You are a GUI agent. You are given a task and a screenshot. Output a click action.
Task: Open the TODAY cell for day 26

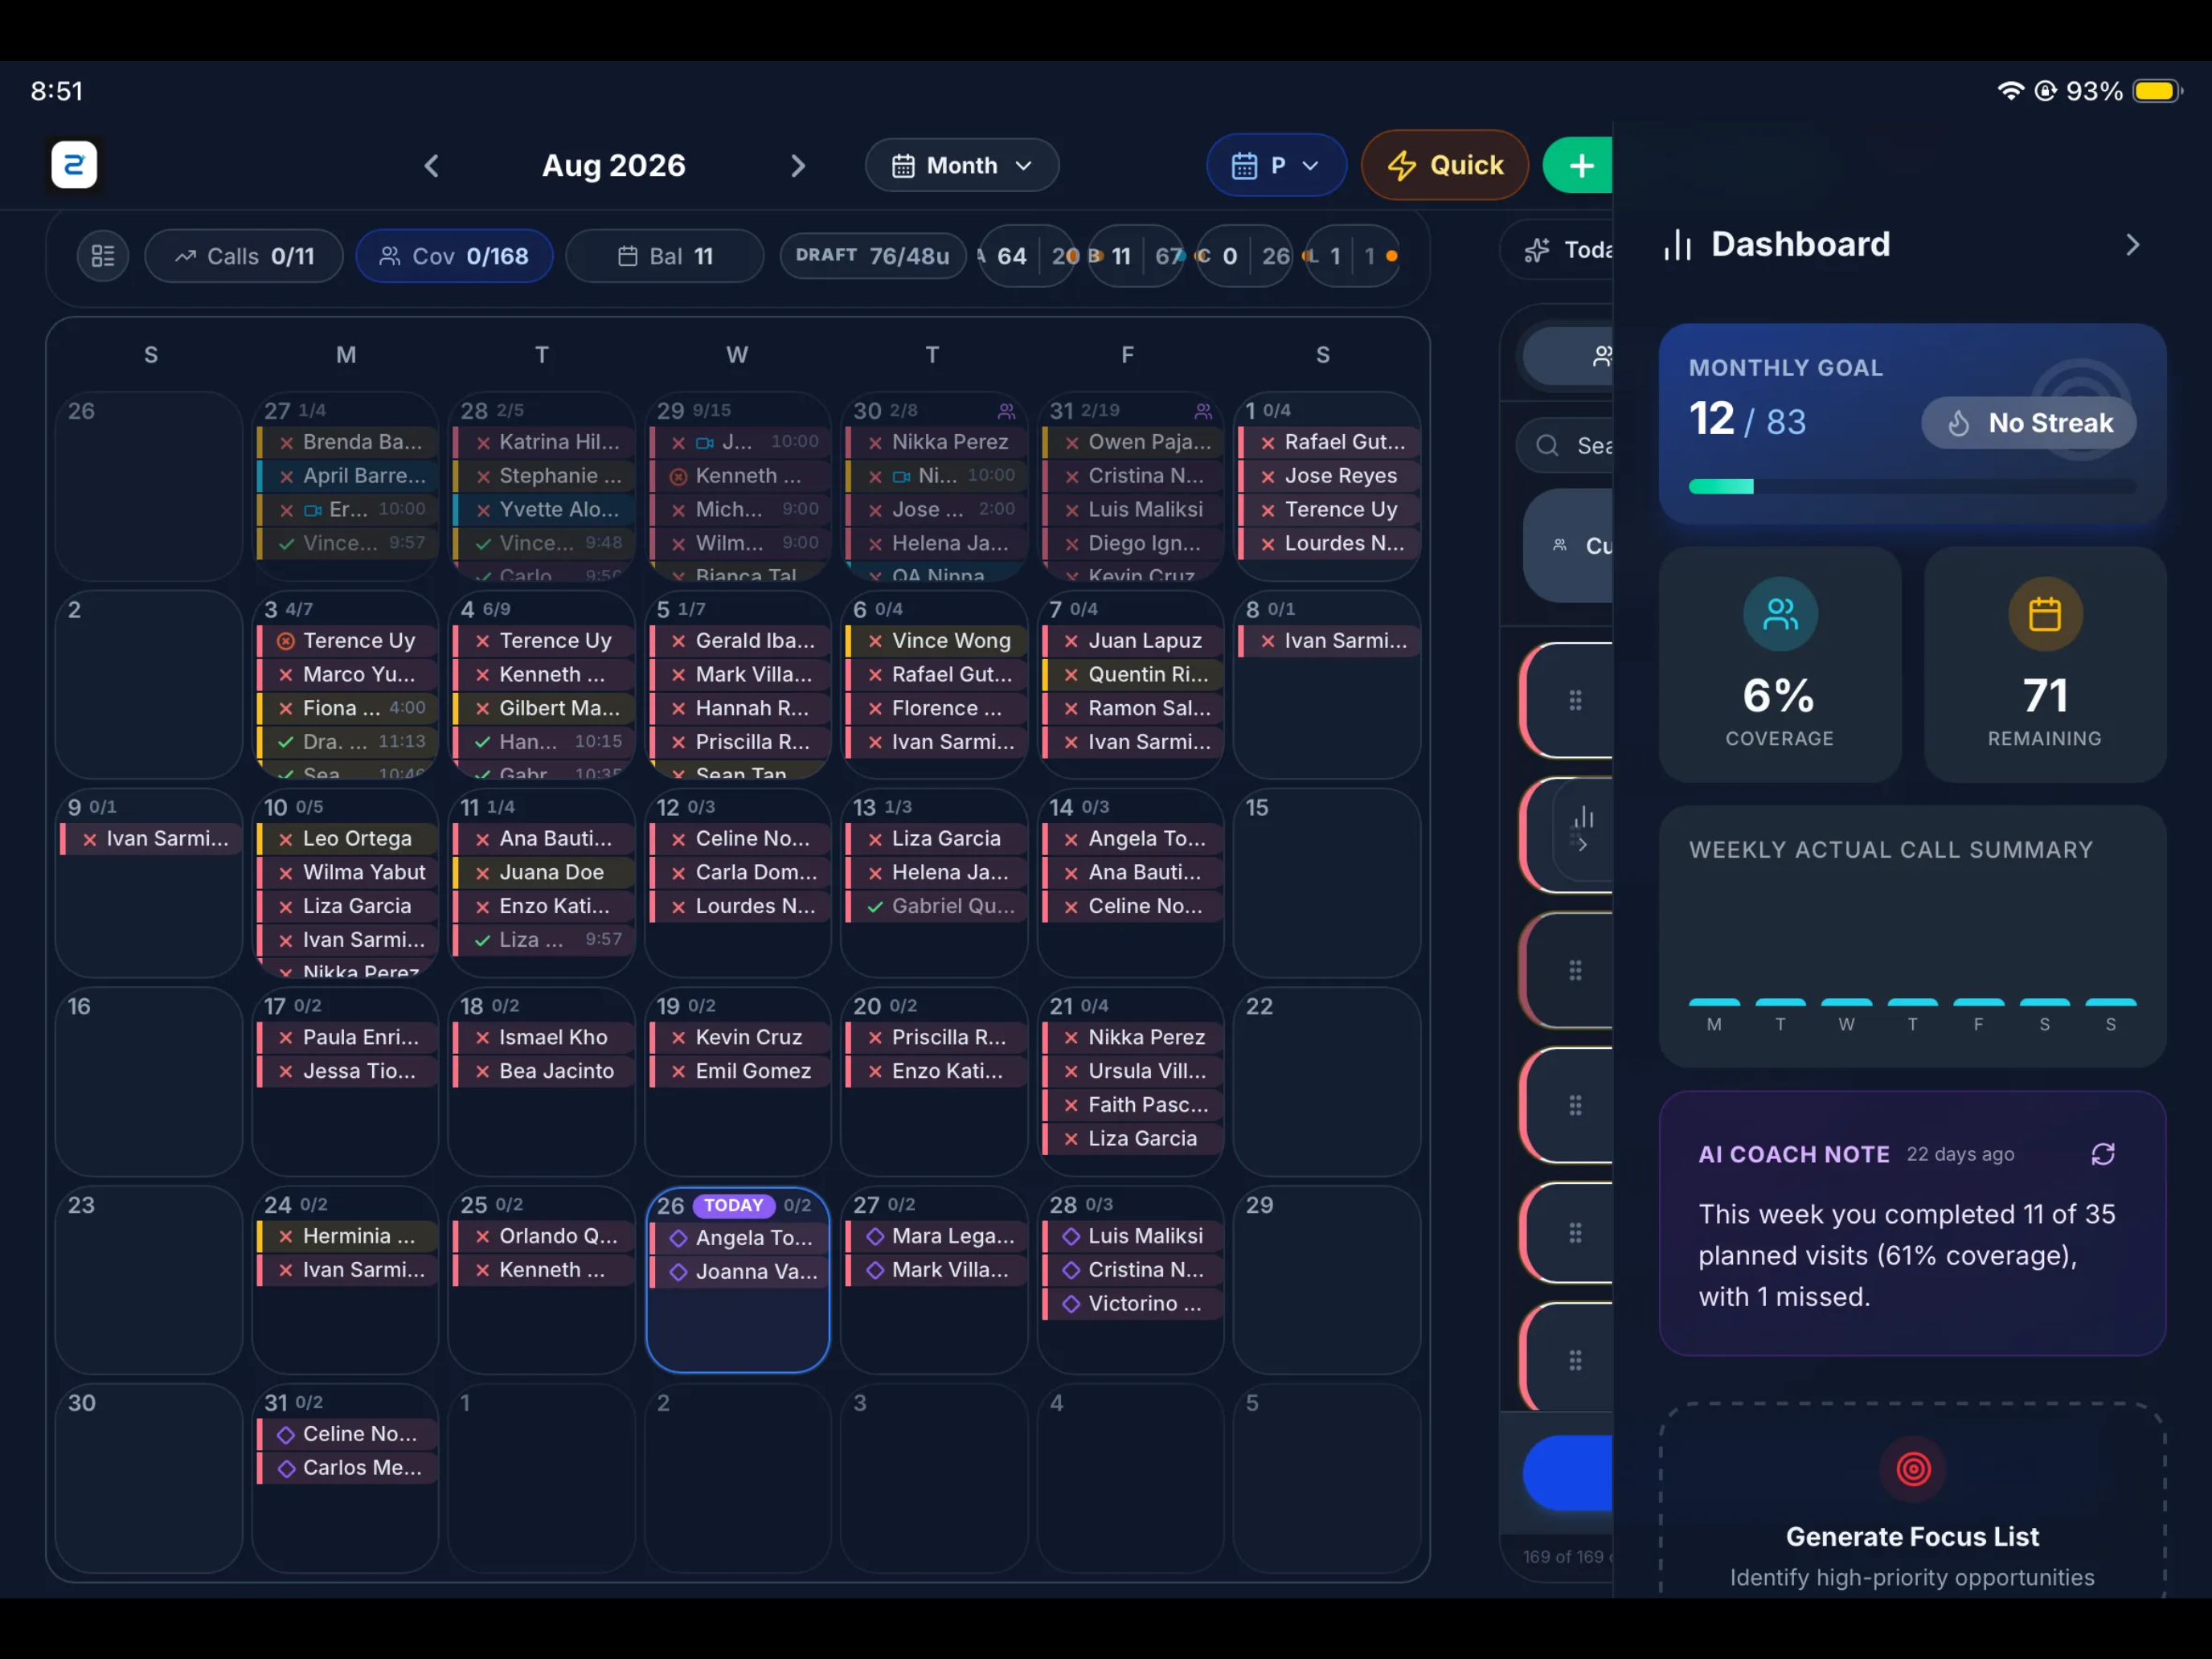(x=738, y=1280)
